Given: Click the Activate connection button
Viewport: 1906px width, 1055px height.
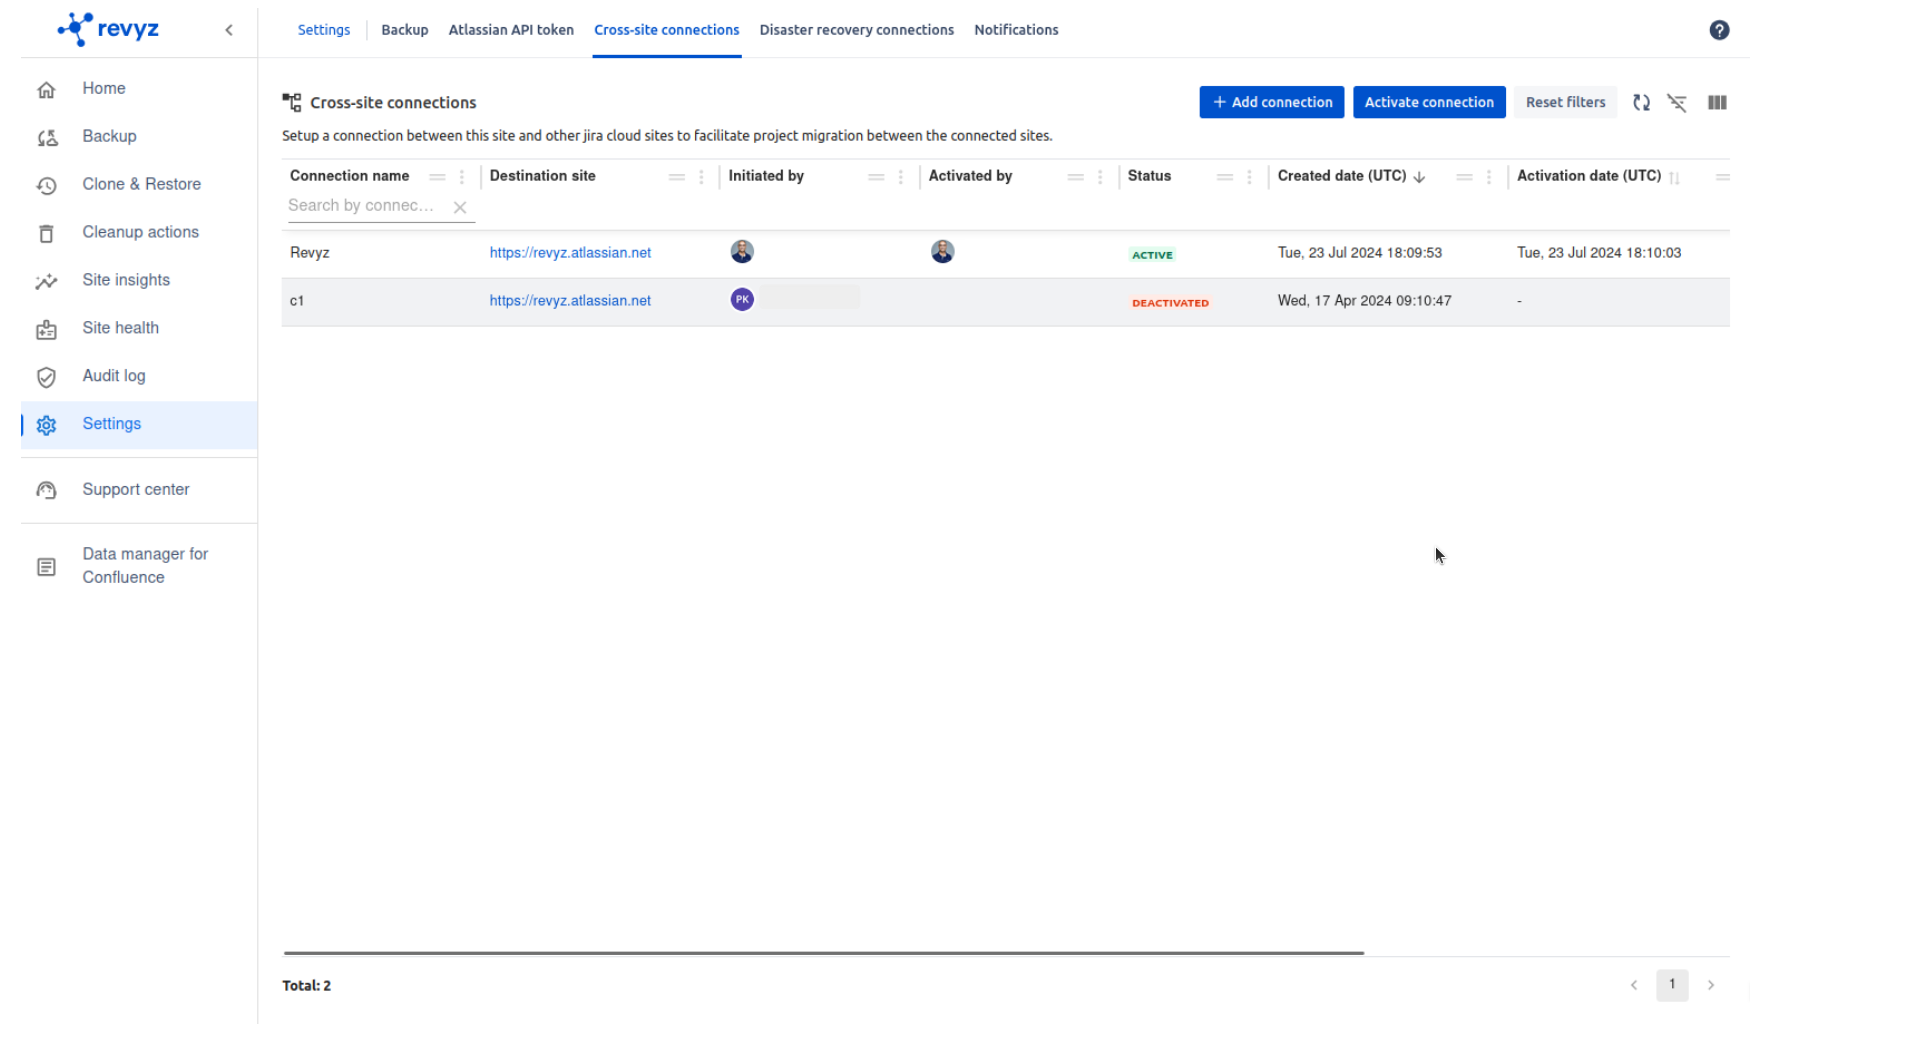Looking at the screenshot, I should pos(1428,102).
